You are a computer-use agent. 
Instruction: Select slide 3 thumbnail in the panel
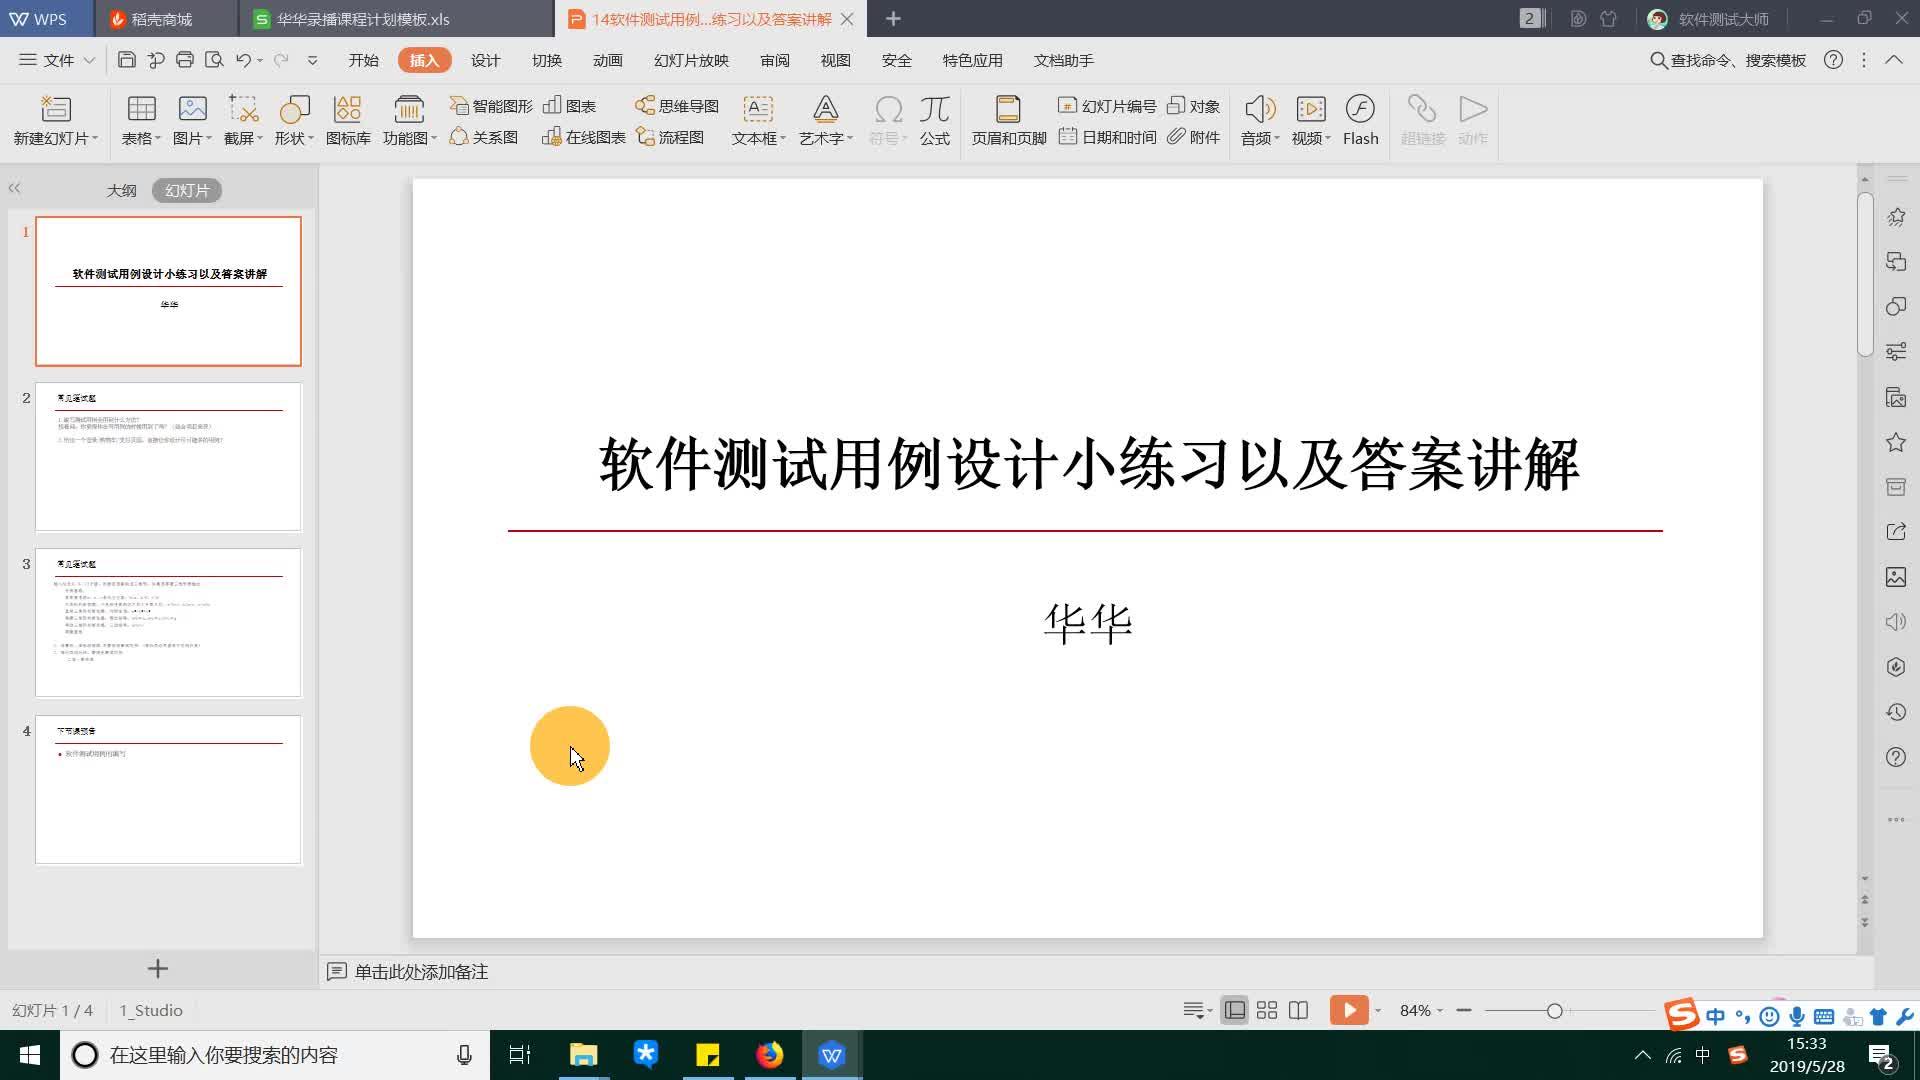pos(167,620)
